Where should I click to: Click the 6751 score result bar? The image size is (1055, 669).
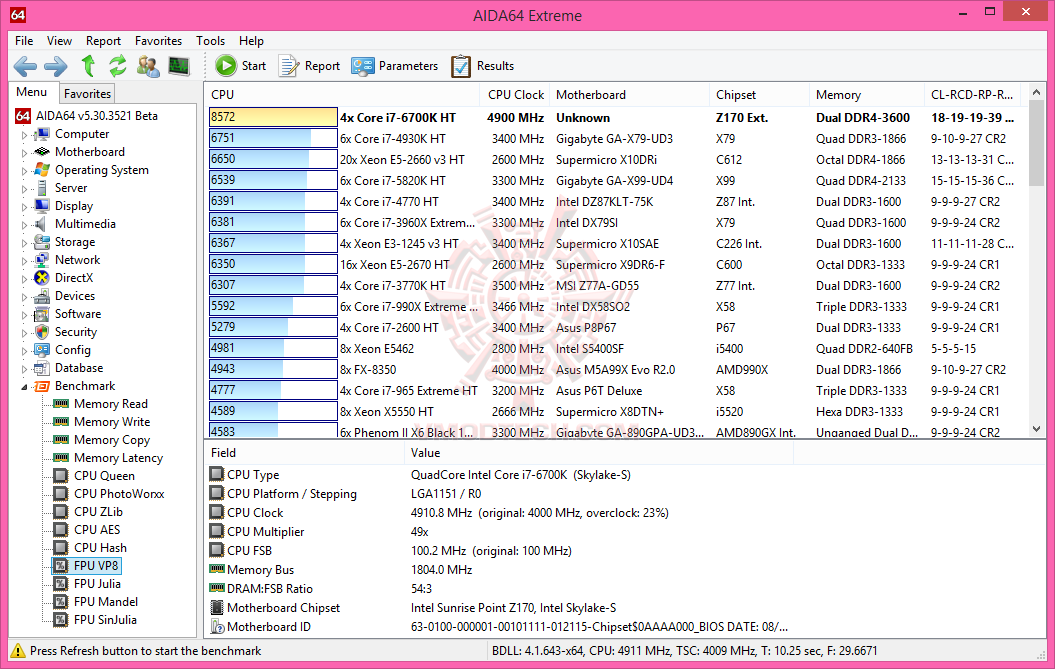tap(273, 139)
